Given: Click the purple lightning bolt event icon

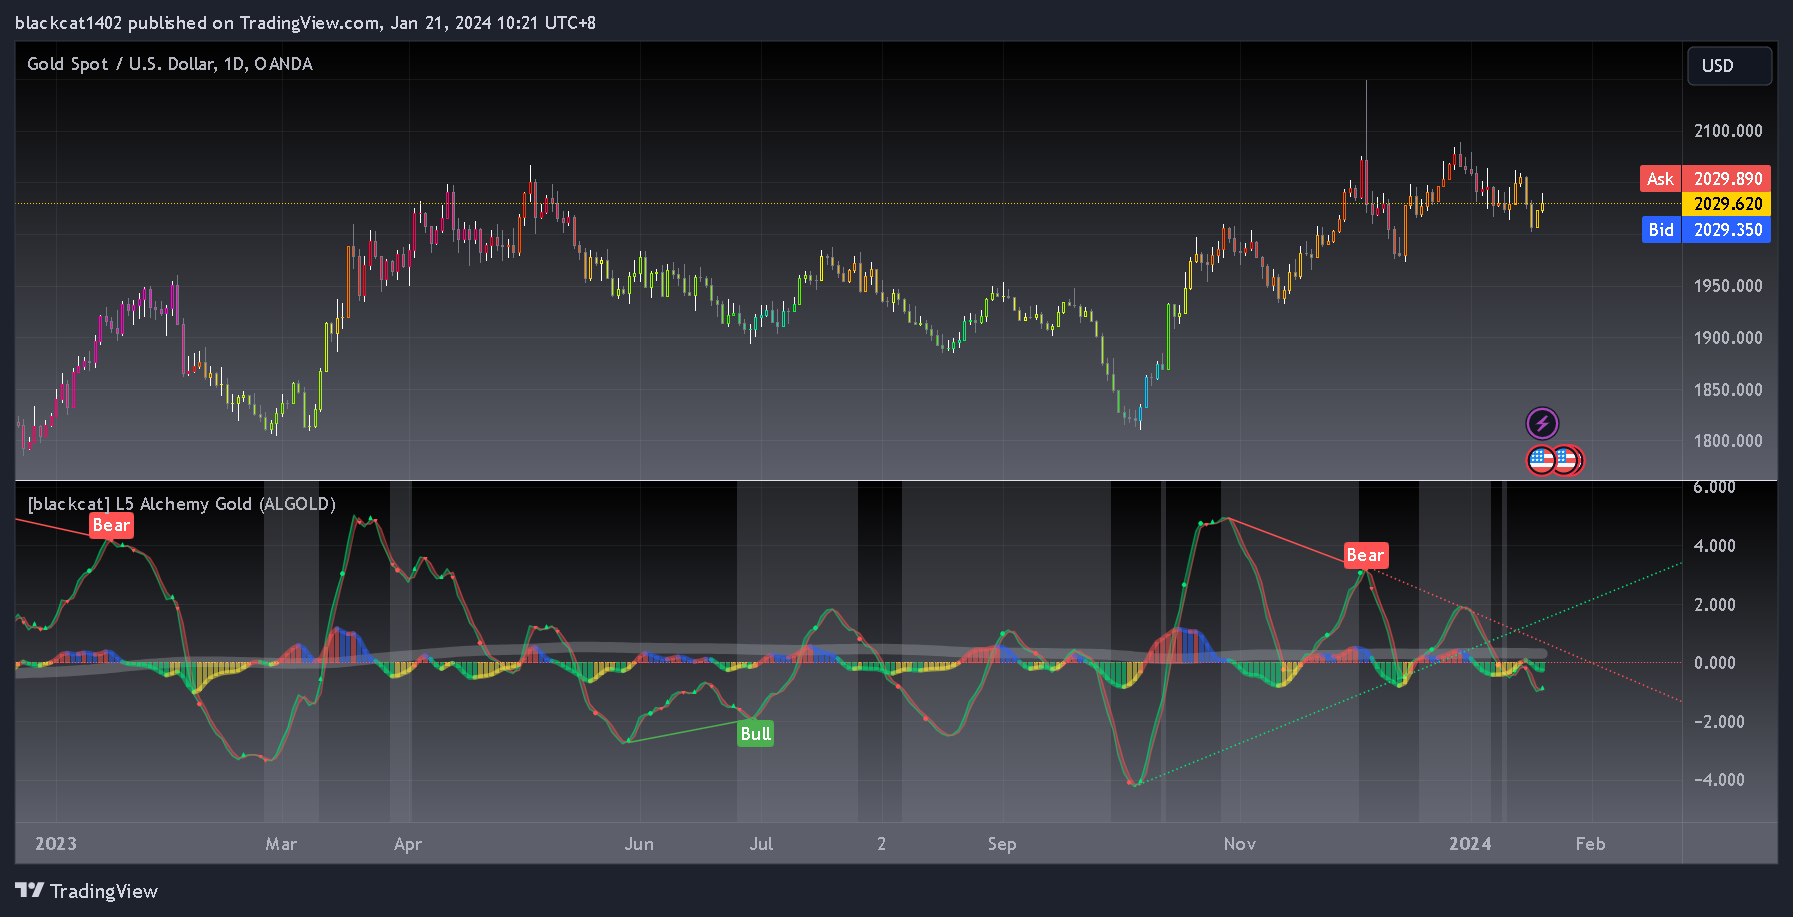Looking at the screenshot, I should 1542,423.
